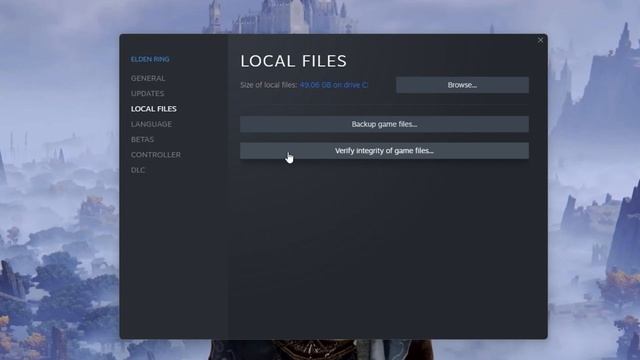
Task: Open the Language settings tab
Action: 151,124
